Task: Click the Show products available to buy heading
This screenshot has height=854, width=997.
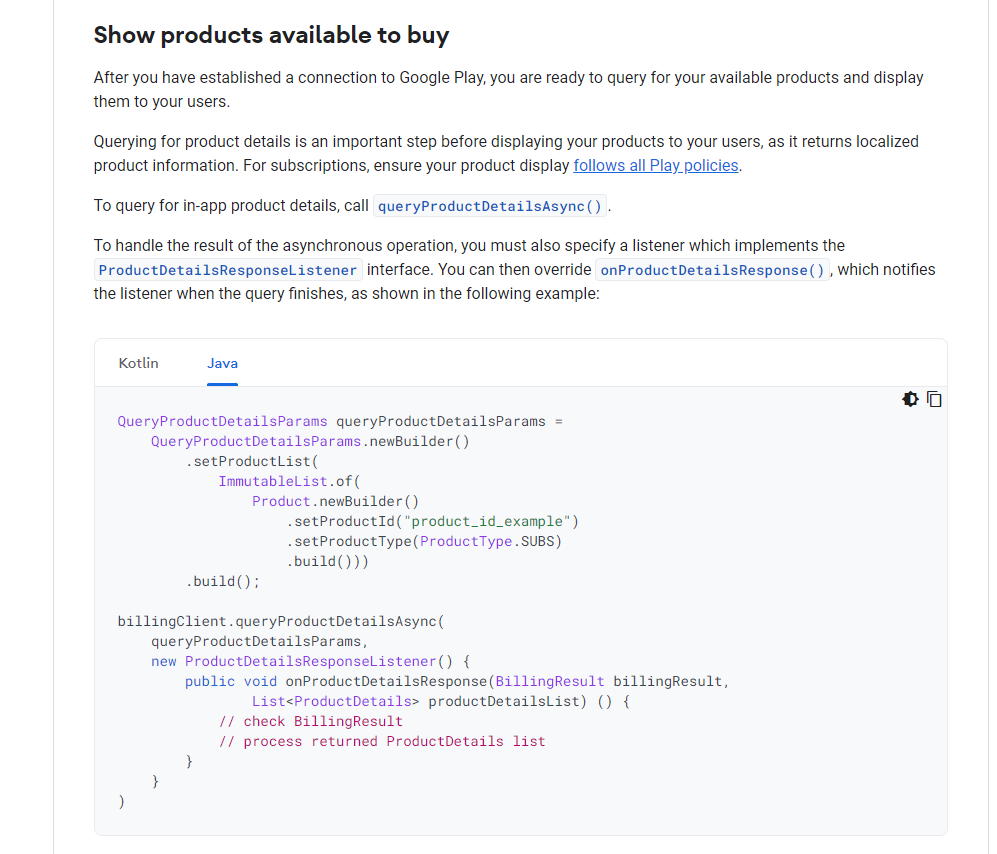Action: [x=271, y=35]
